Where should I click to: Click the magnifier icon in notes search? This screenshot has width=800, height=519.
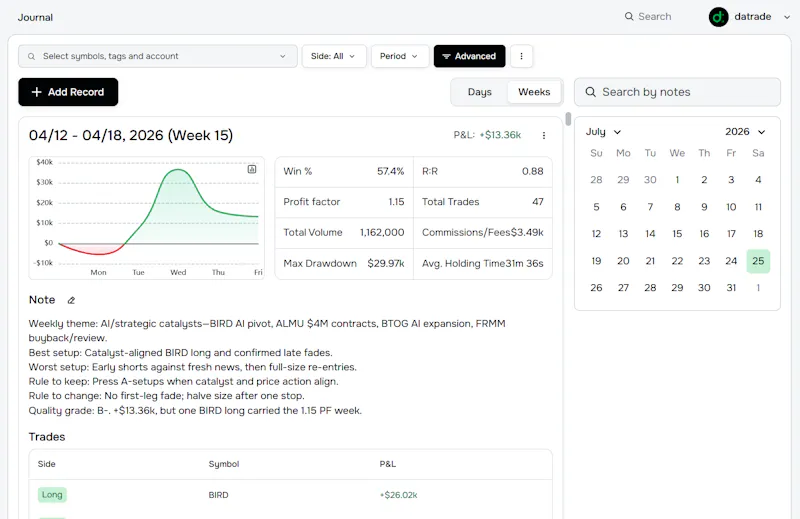(x=590, y=92)
